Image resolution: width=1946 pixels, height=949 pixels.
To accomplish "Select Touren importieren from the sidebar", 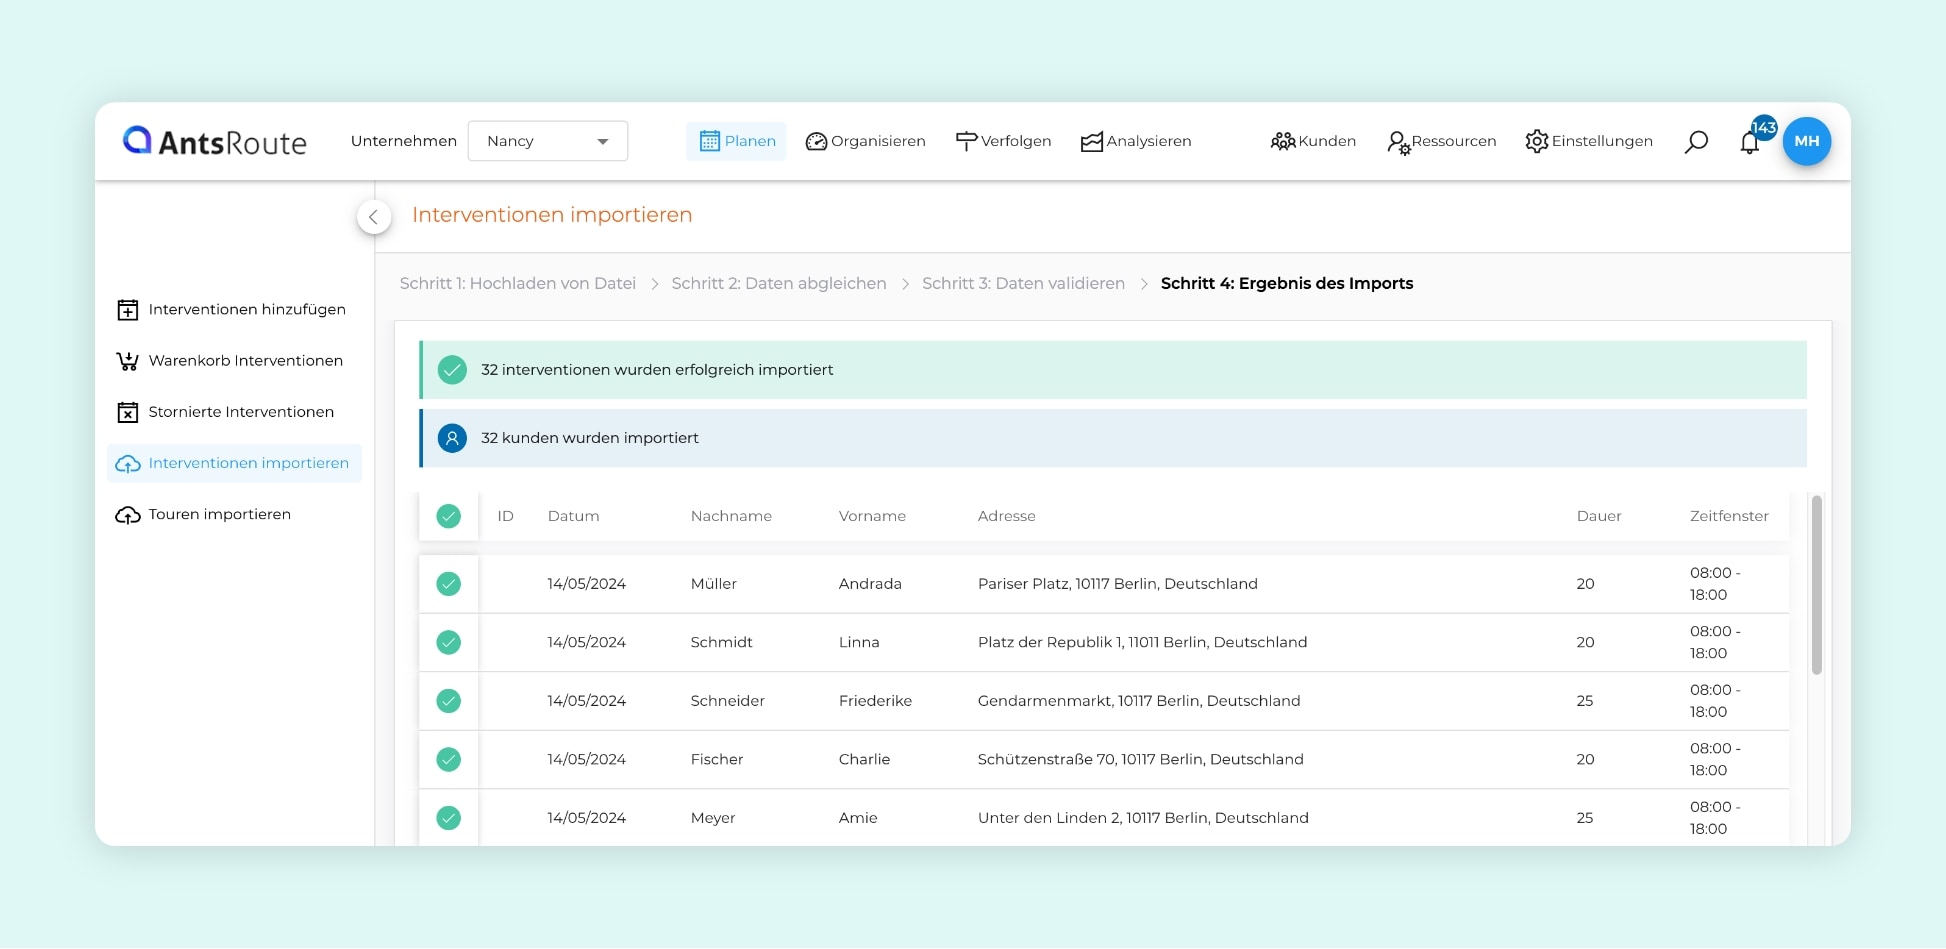I will click(218, 514).
